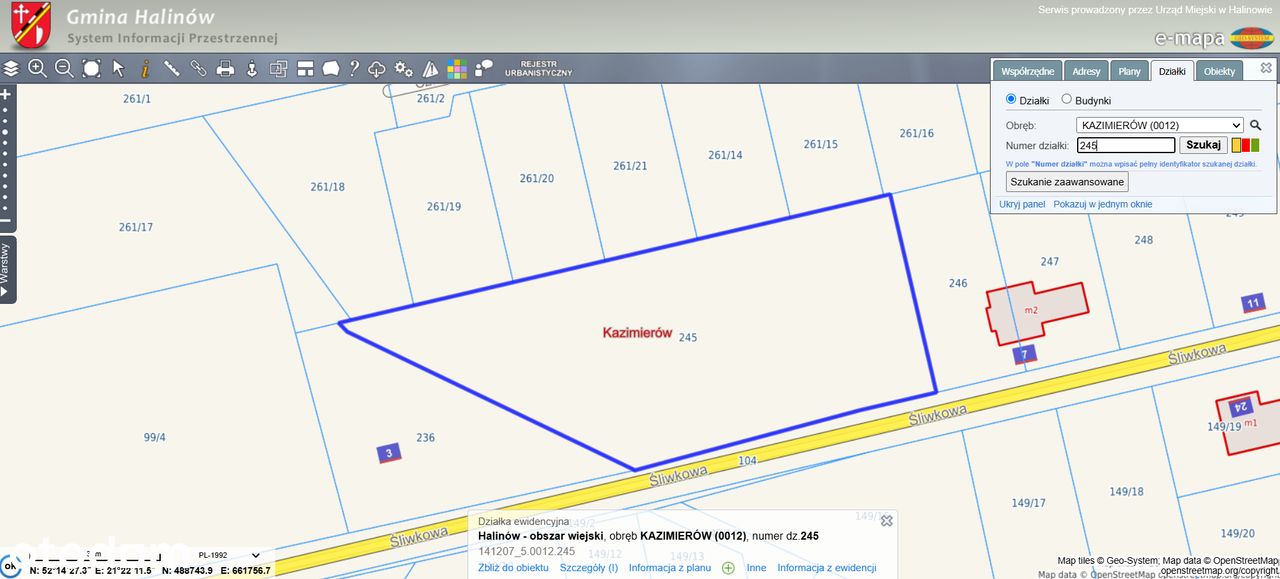Screen dimensions: 1280x579
Task: Open Szukanie zaawansowane
Action: (x=1067, y=182)
